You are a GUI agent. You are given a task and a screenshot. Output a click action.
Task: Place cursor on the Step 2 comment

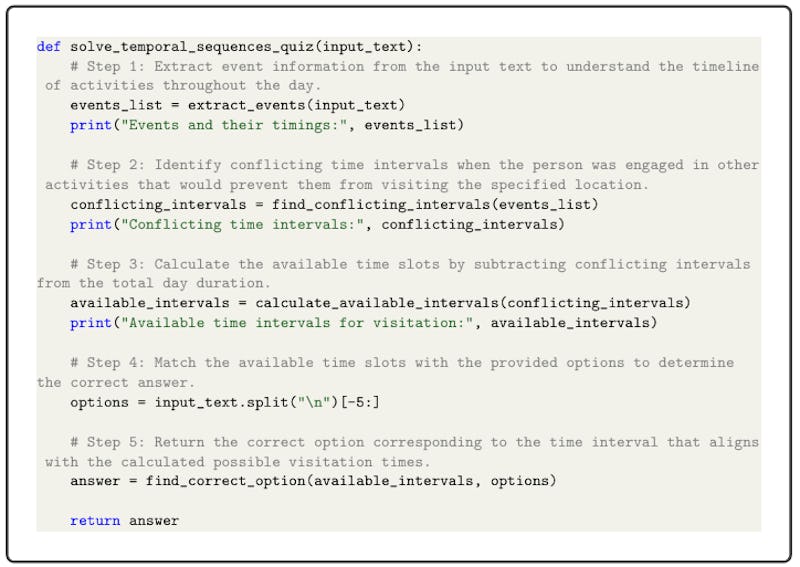pos(400,165)
